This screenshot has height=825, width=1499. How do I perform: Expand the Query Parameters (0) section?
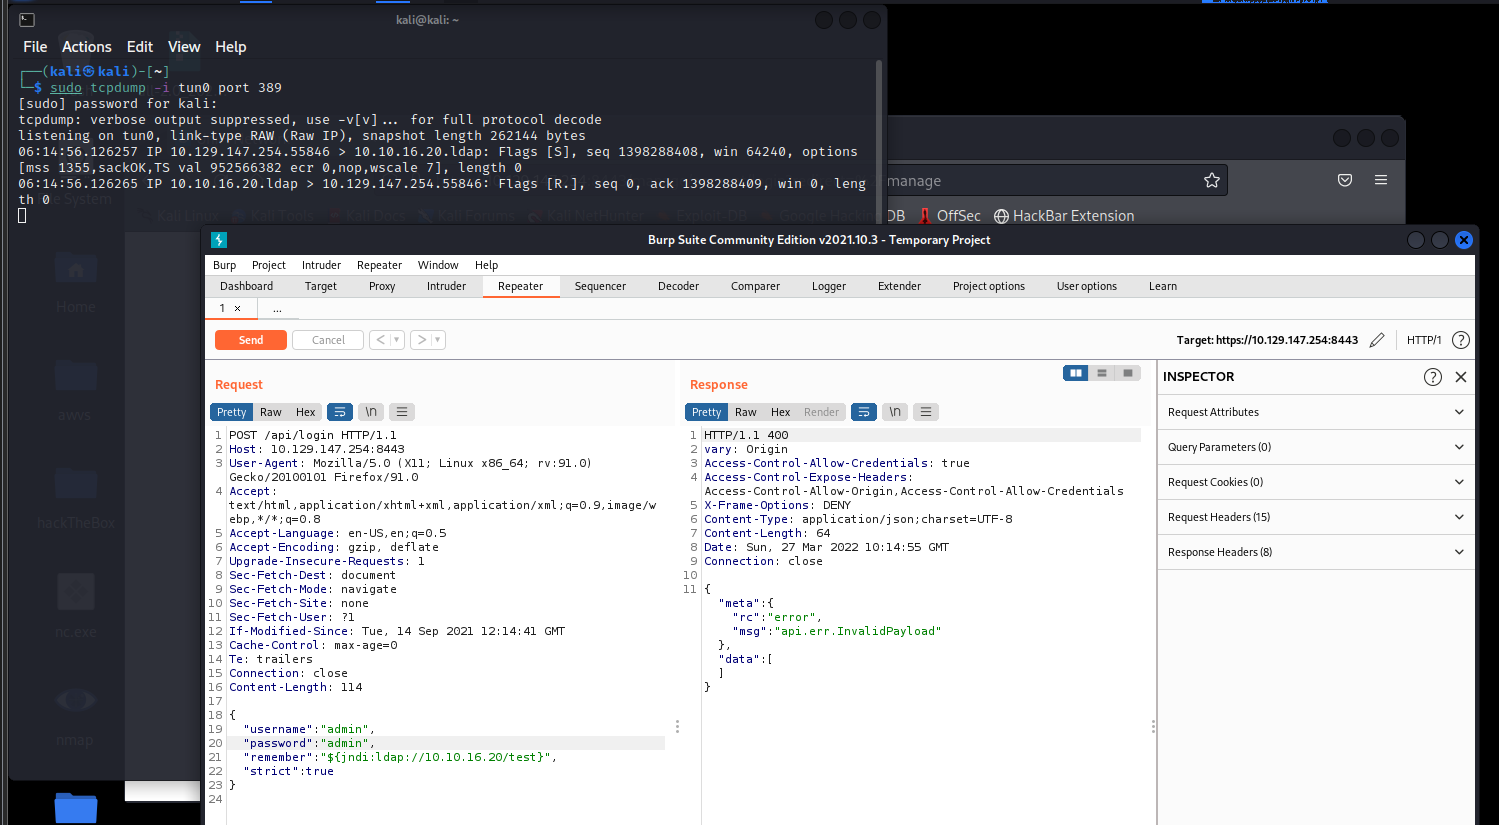click(x=1316, y=447)
